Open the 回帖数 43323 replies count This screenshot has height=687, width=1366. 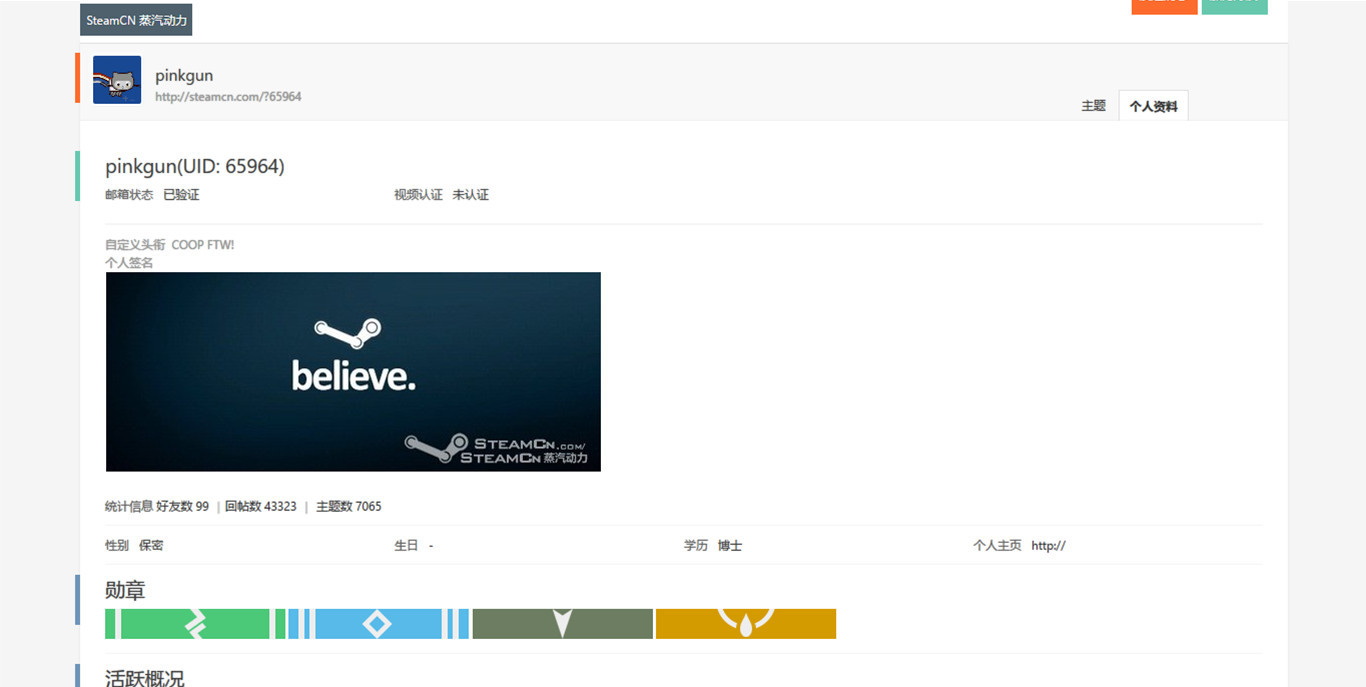pos(261,507)
